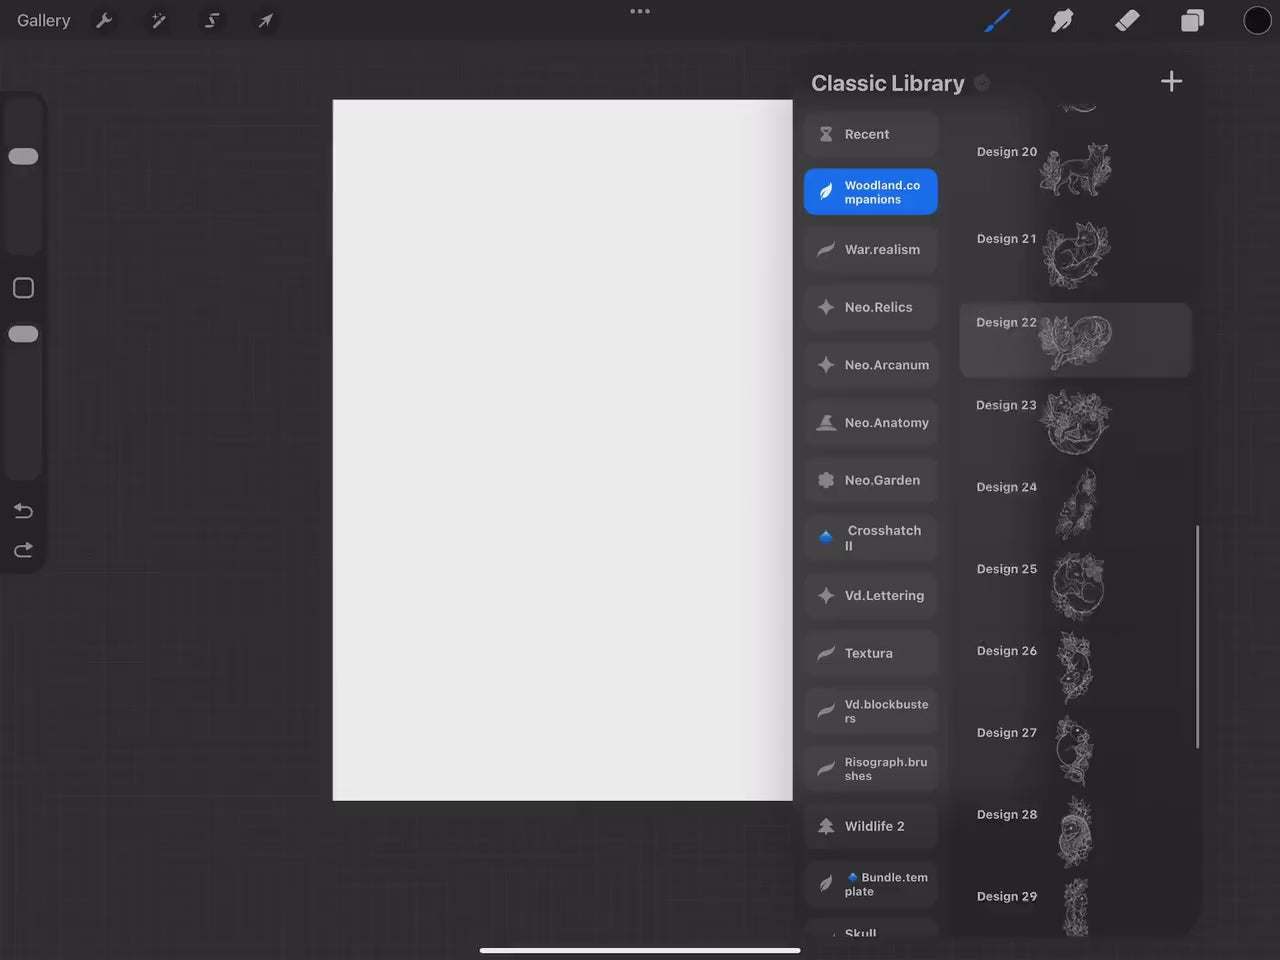The height and width of the screenshot is (960, 1280).
Task: Click the Classic Library title
Action: pos(887,83)
